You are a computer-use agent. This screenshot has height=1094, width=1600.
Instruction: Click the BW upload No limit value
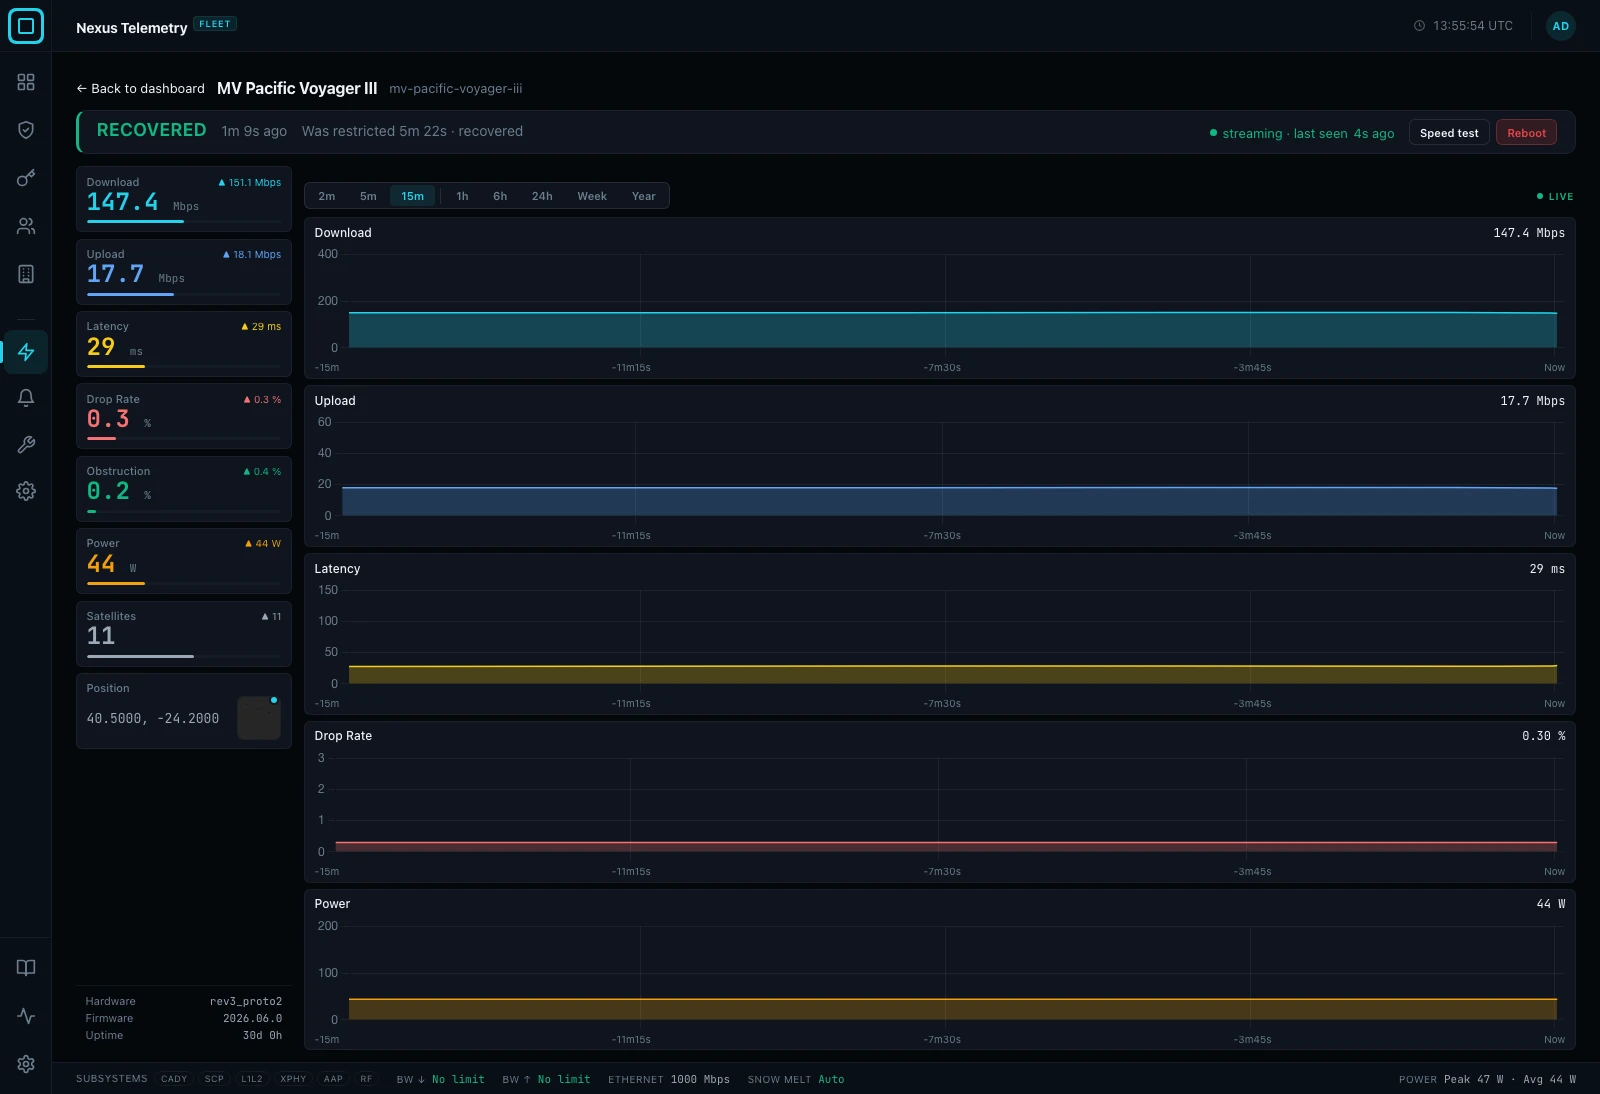point(564,1080)
